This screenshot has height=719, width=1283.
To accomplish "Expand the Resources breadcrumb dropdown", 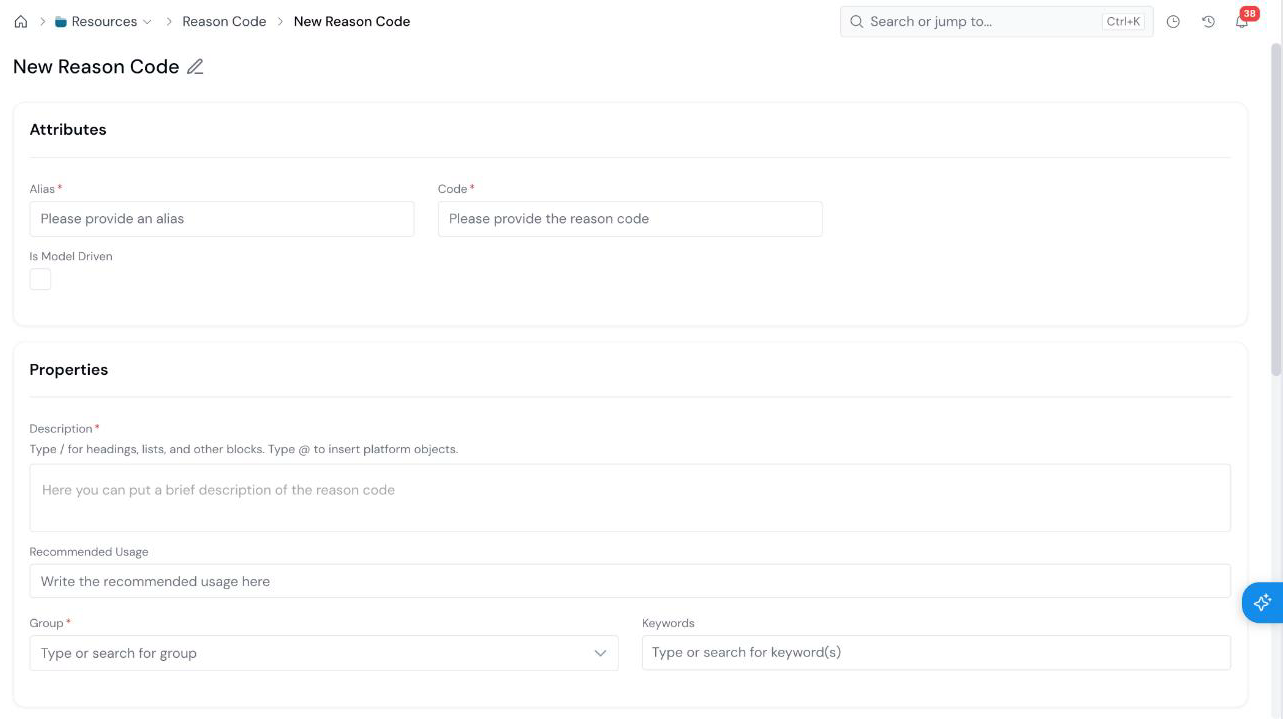I will point(148,21).
